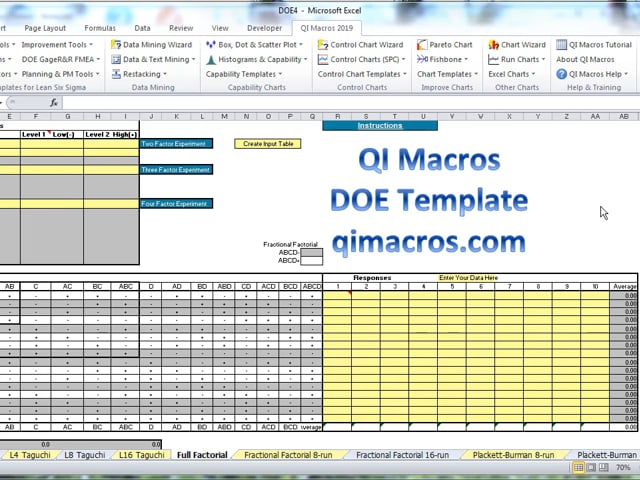Open the Chart Wizard icon
640x480 pixels.
[493, 44]
